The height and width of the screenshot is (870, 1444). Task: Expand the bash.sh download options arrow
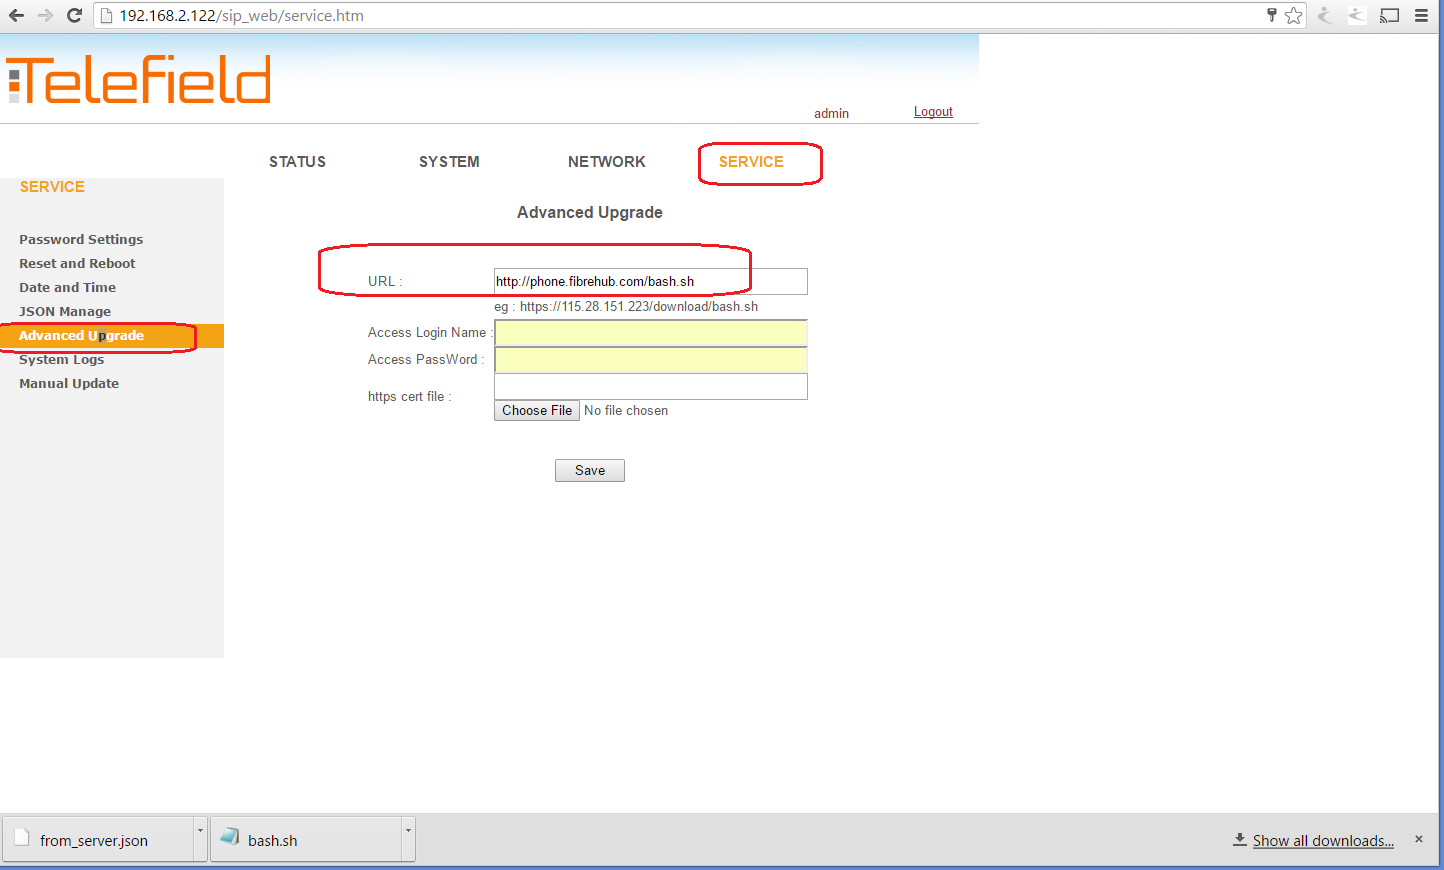[x=408, y=831]
